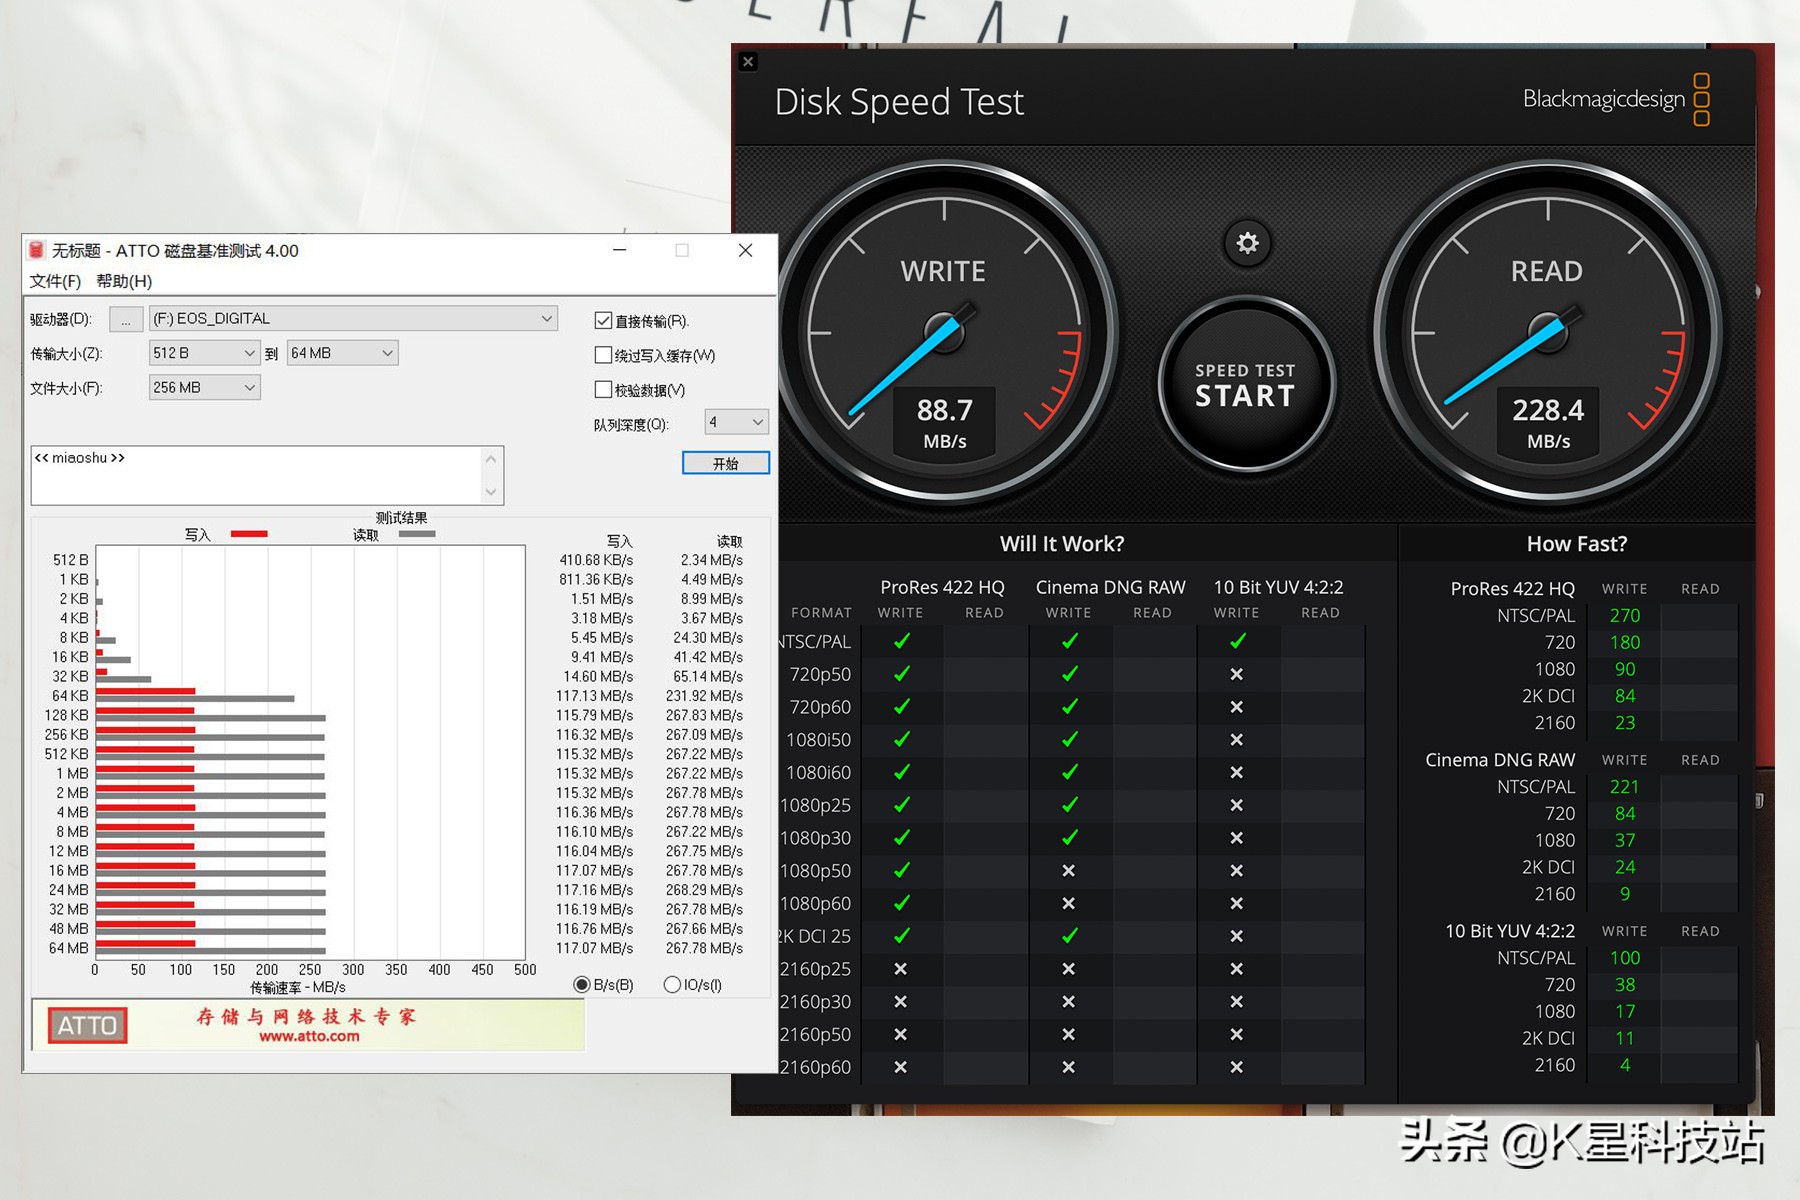
Task: Click the miaoshu description text field
Action: pos(257,475)
